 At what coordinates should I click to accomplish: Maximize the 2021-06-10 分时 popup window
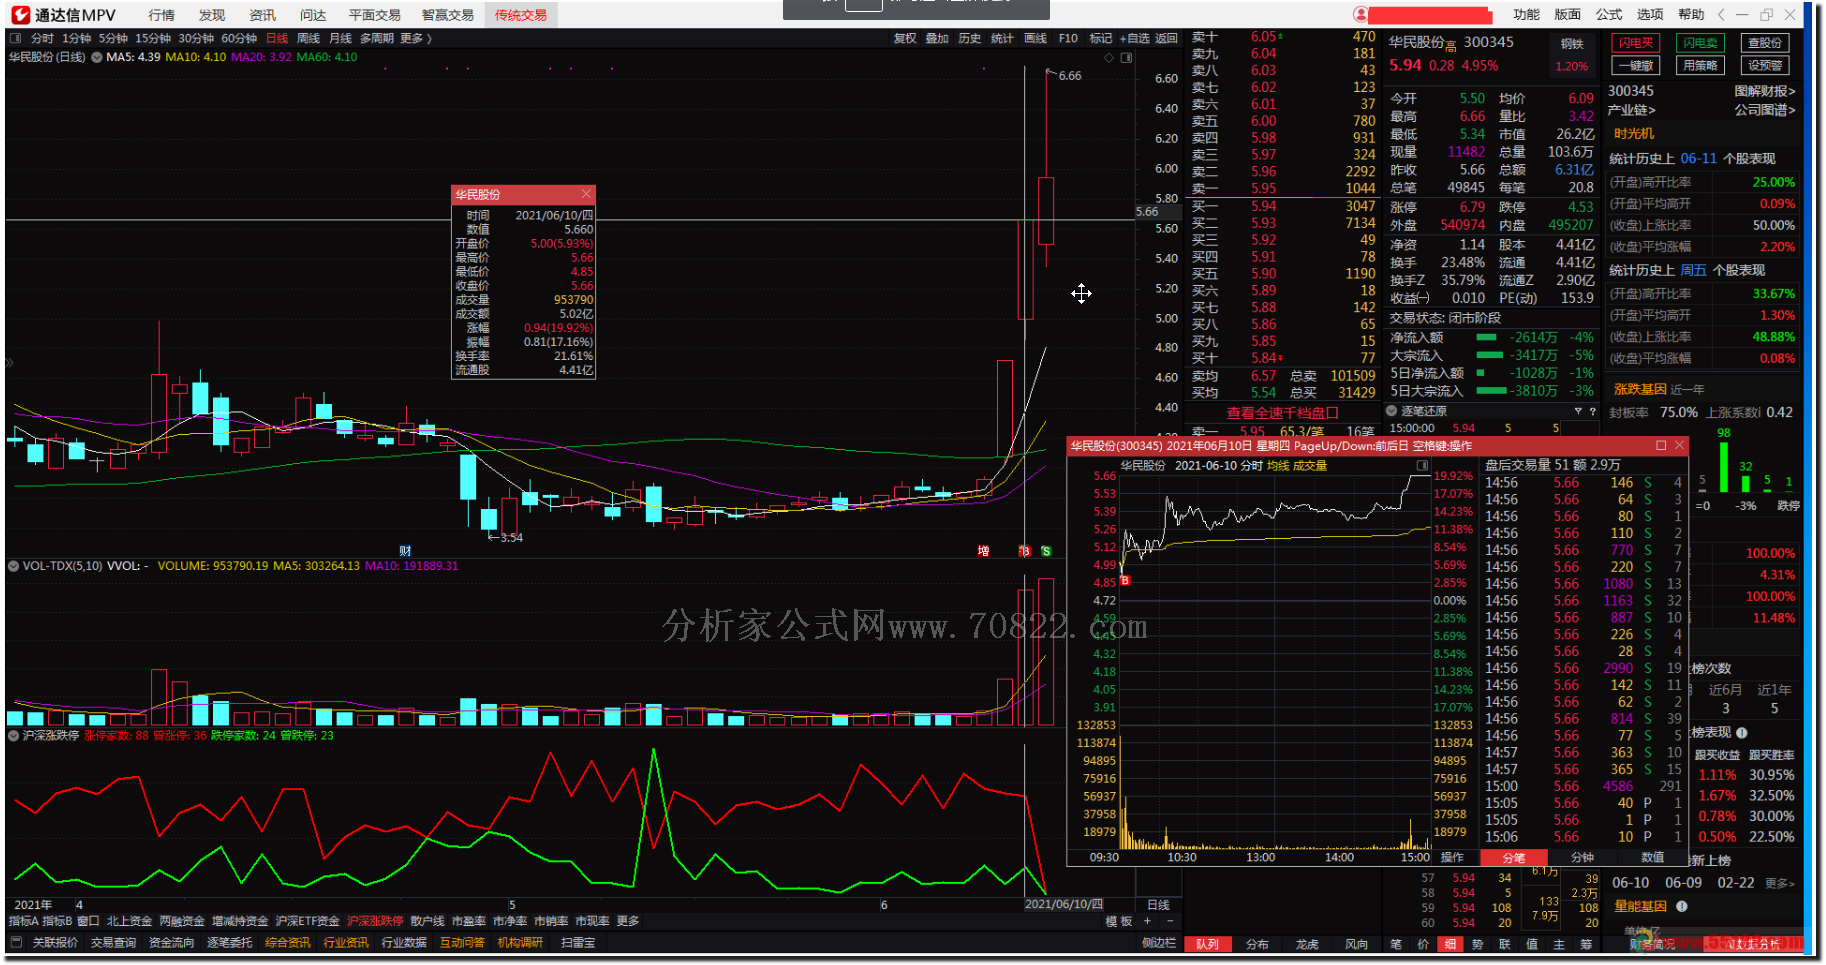click(x=1661, y=445)
